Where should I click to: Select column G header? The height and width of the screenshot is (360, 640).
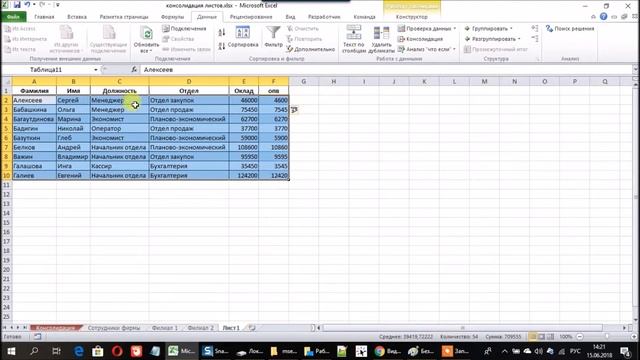tap(304, 81)
